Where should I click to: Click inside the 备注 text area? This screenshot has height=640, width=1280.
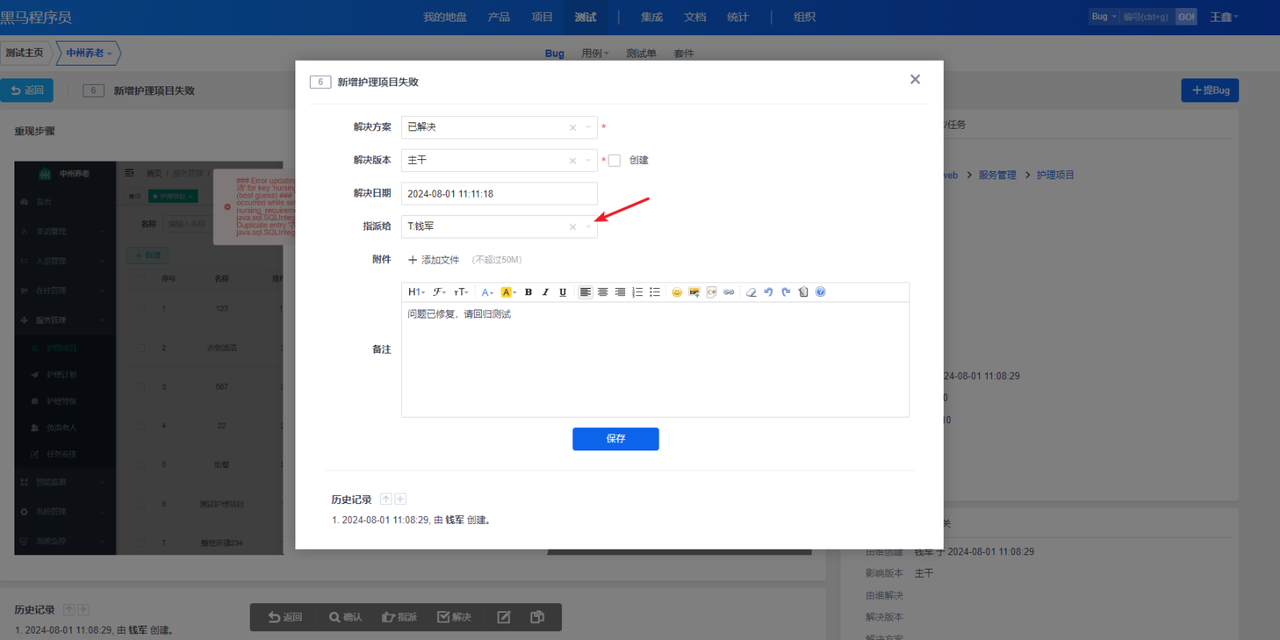(x=655, y=359)
